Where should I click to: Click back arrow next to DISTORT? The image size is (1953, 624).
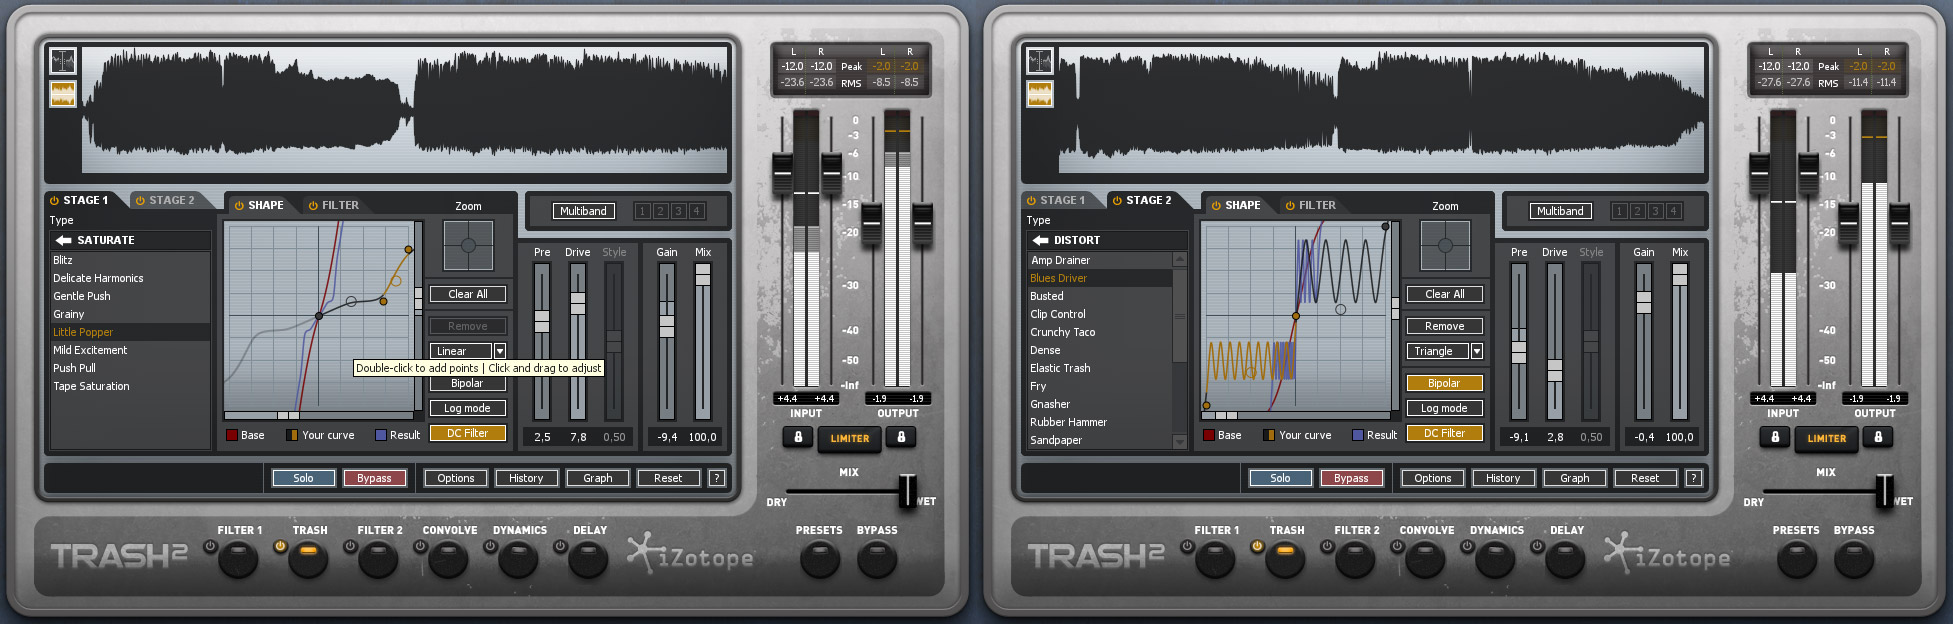(1041, 240)
